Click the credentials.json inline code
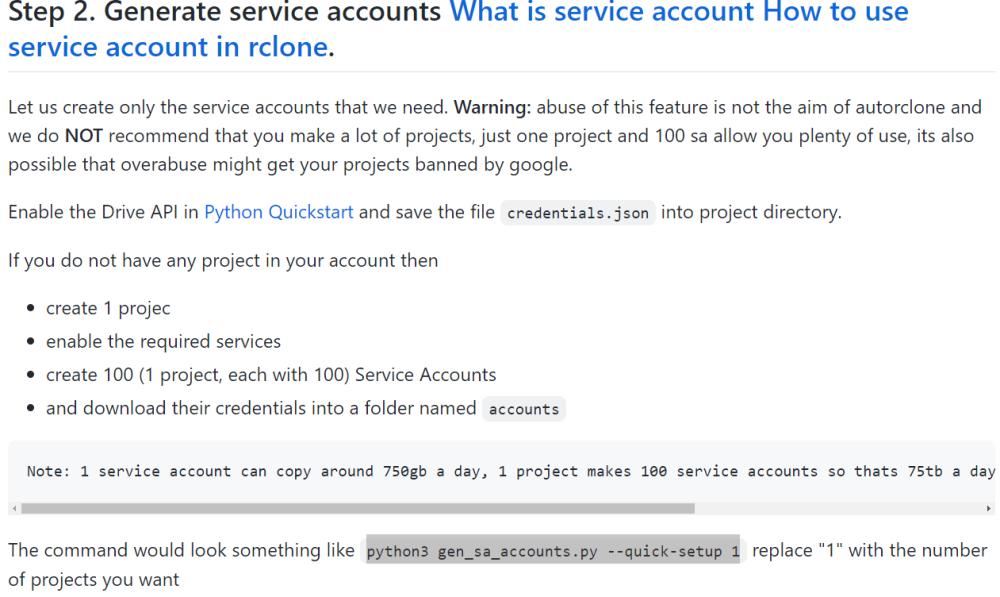1000x597 pixels. (578, 212)
